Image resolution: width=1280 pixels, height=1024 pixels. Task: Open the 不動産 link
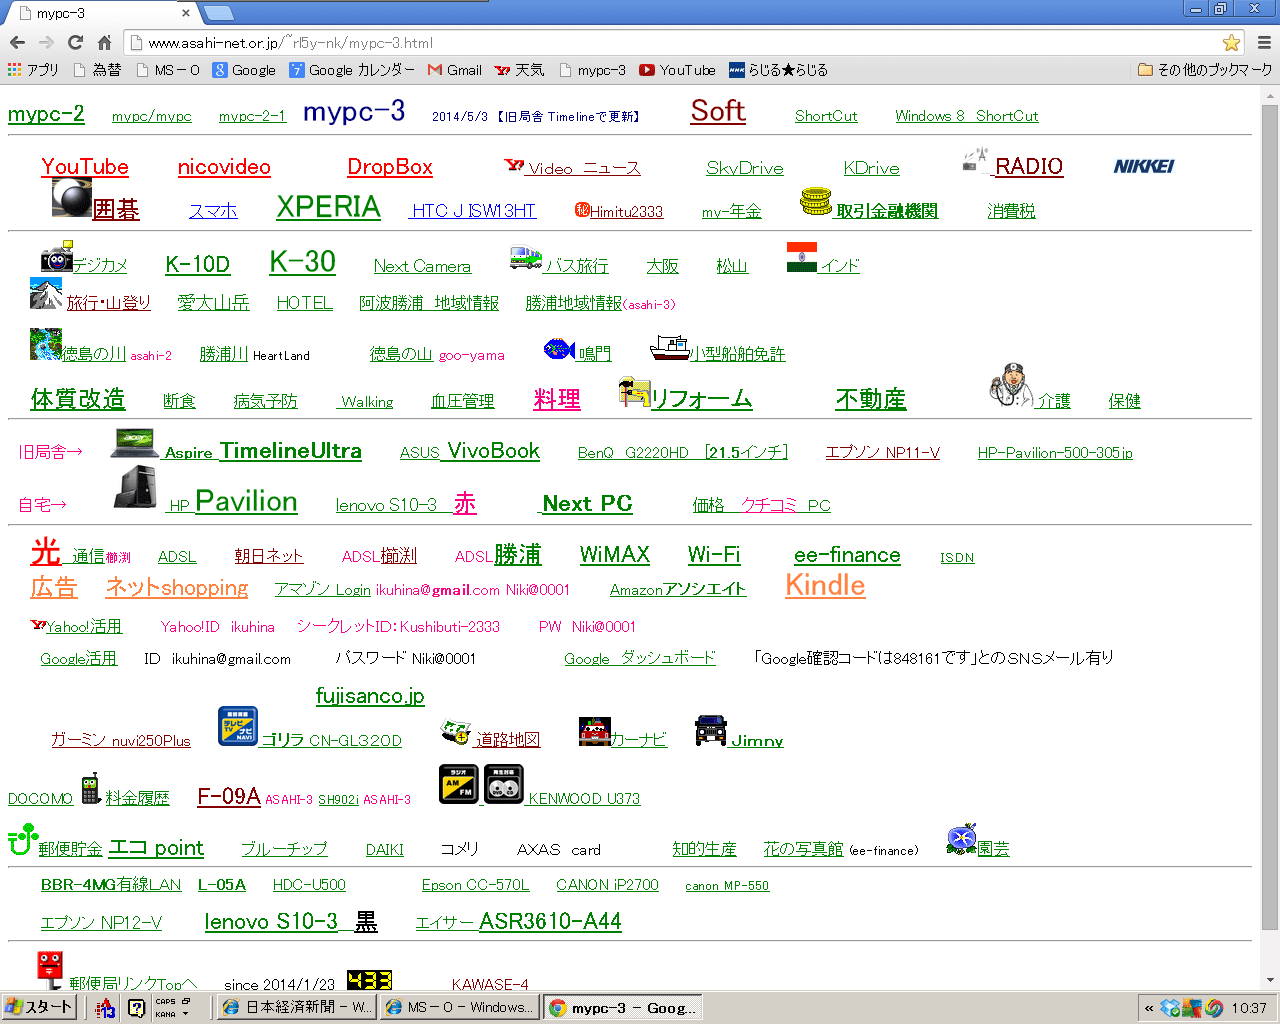[871, 399]
